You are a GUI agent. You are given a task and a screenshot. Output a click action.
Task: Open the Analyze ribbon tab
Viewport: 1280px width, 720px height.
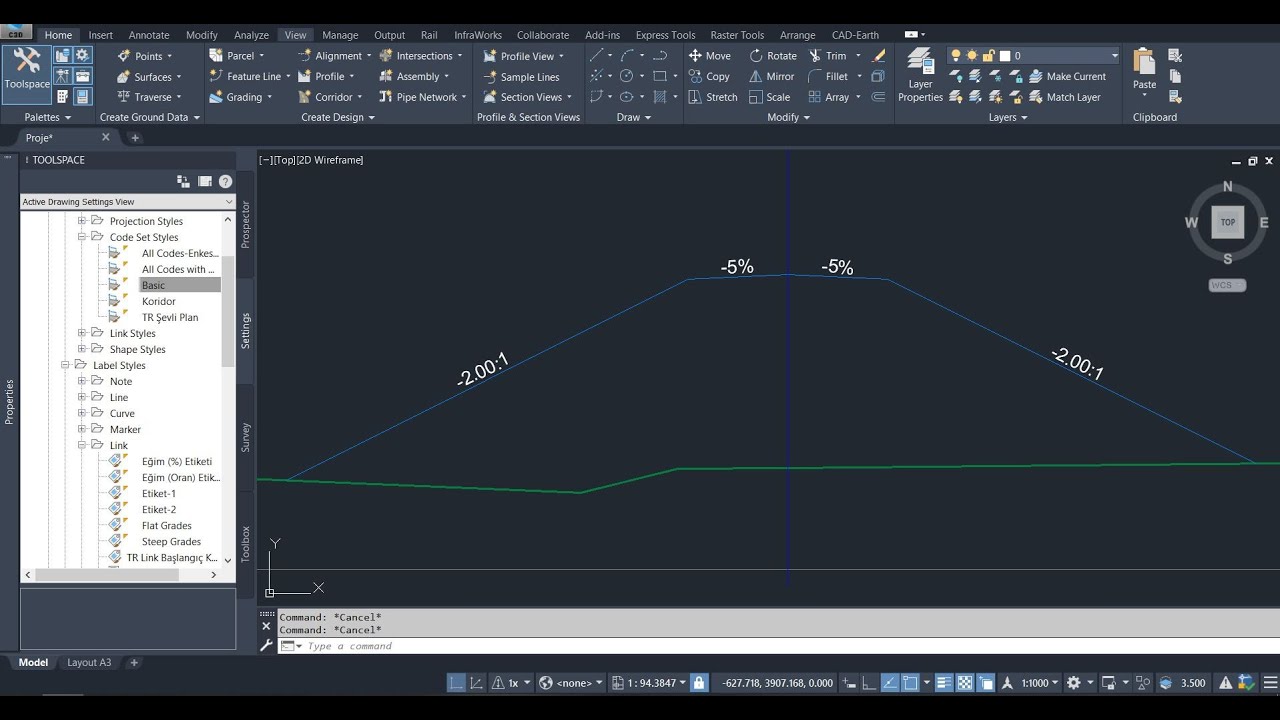coord(251,35)
